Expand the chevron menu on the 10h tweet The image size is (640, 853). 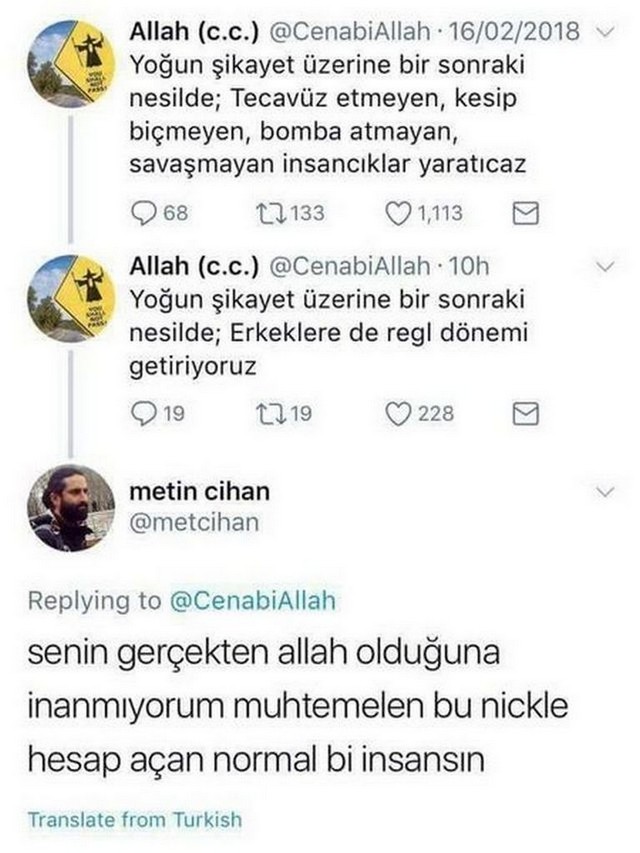click(606, 267)
